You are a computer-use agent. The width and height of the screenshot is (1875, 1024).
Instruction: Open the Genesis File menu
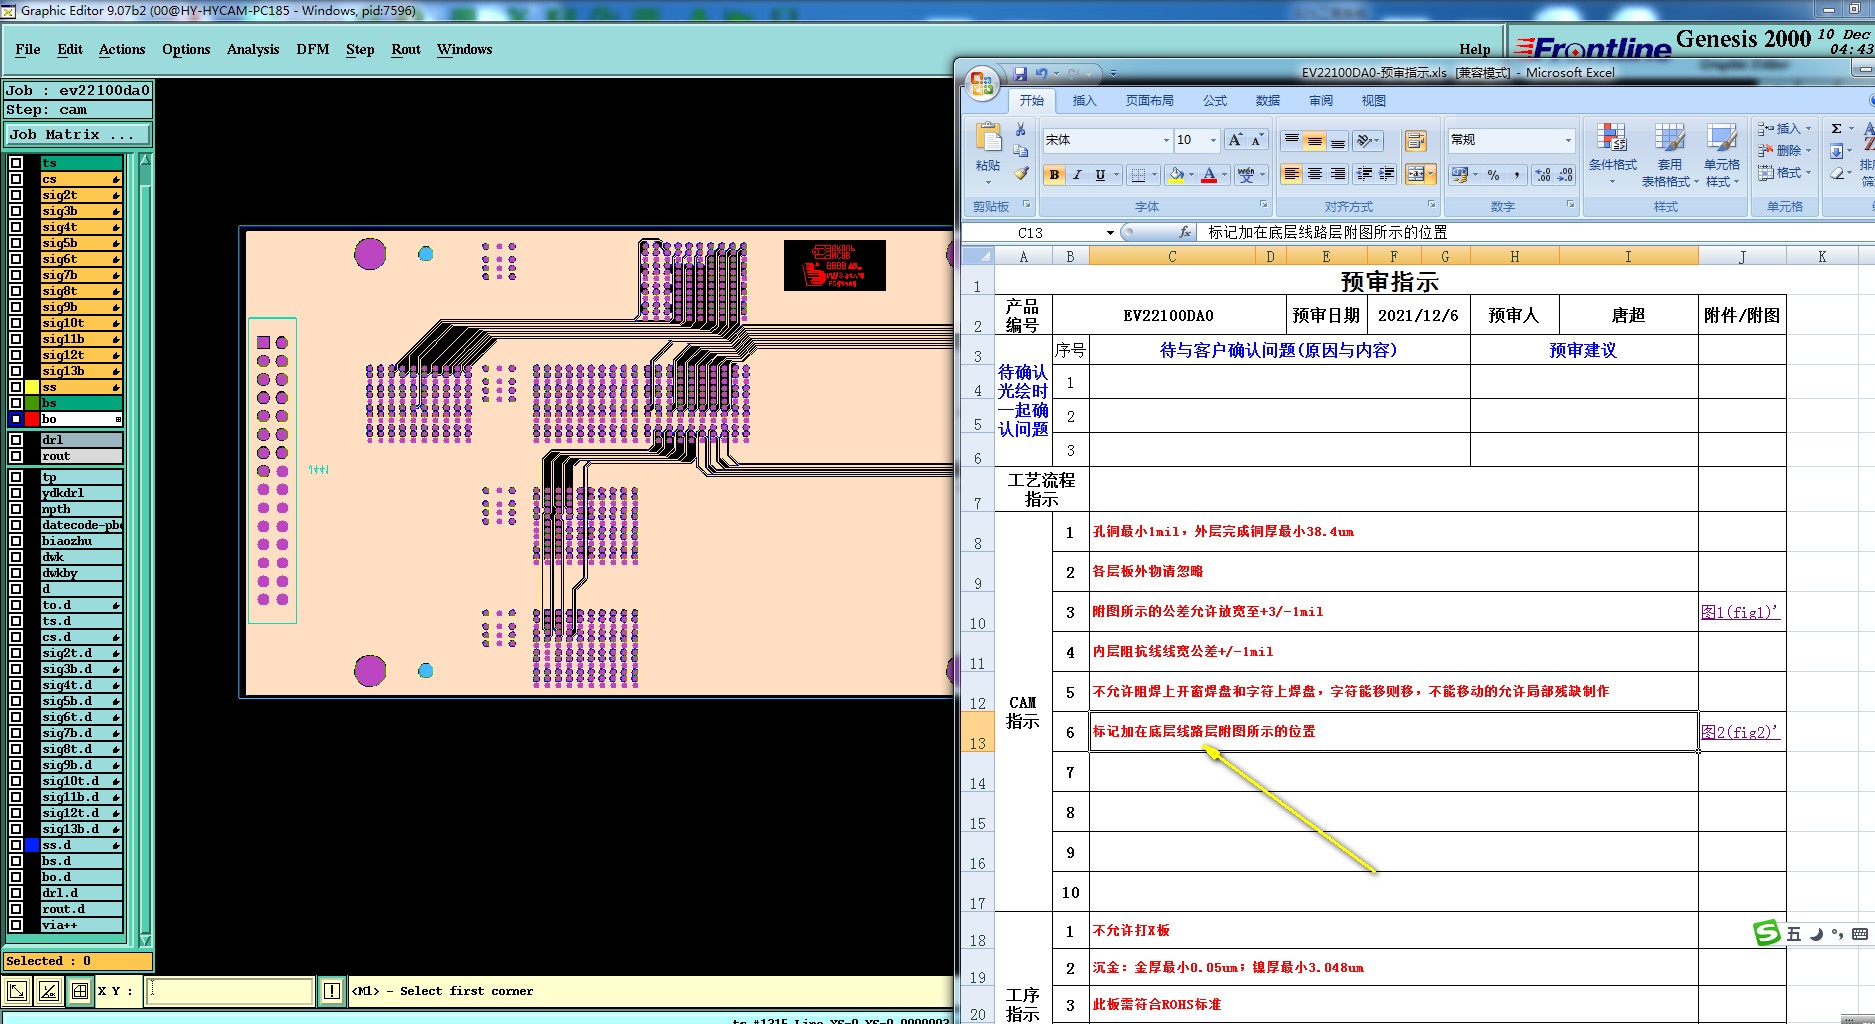pos(28,49)
